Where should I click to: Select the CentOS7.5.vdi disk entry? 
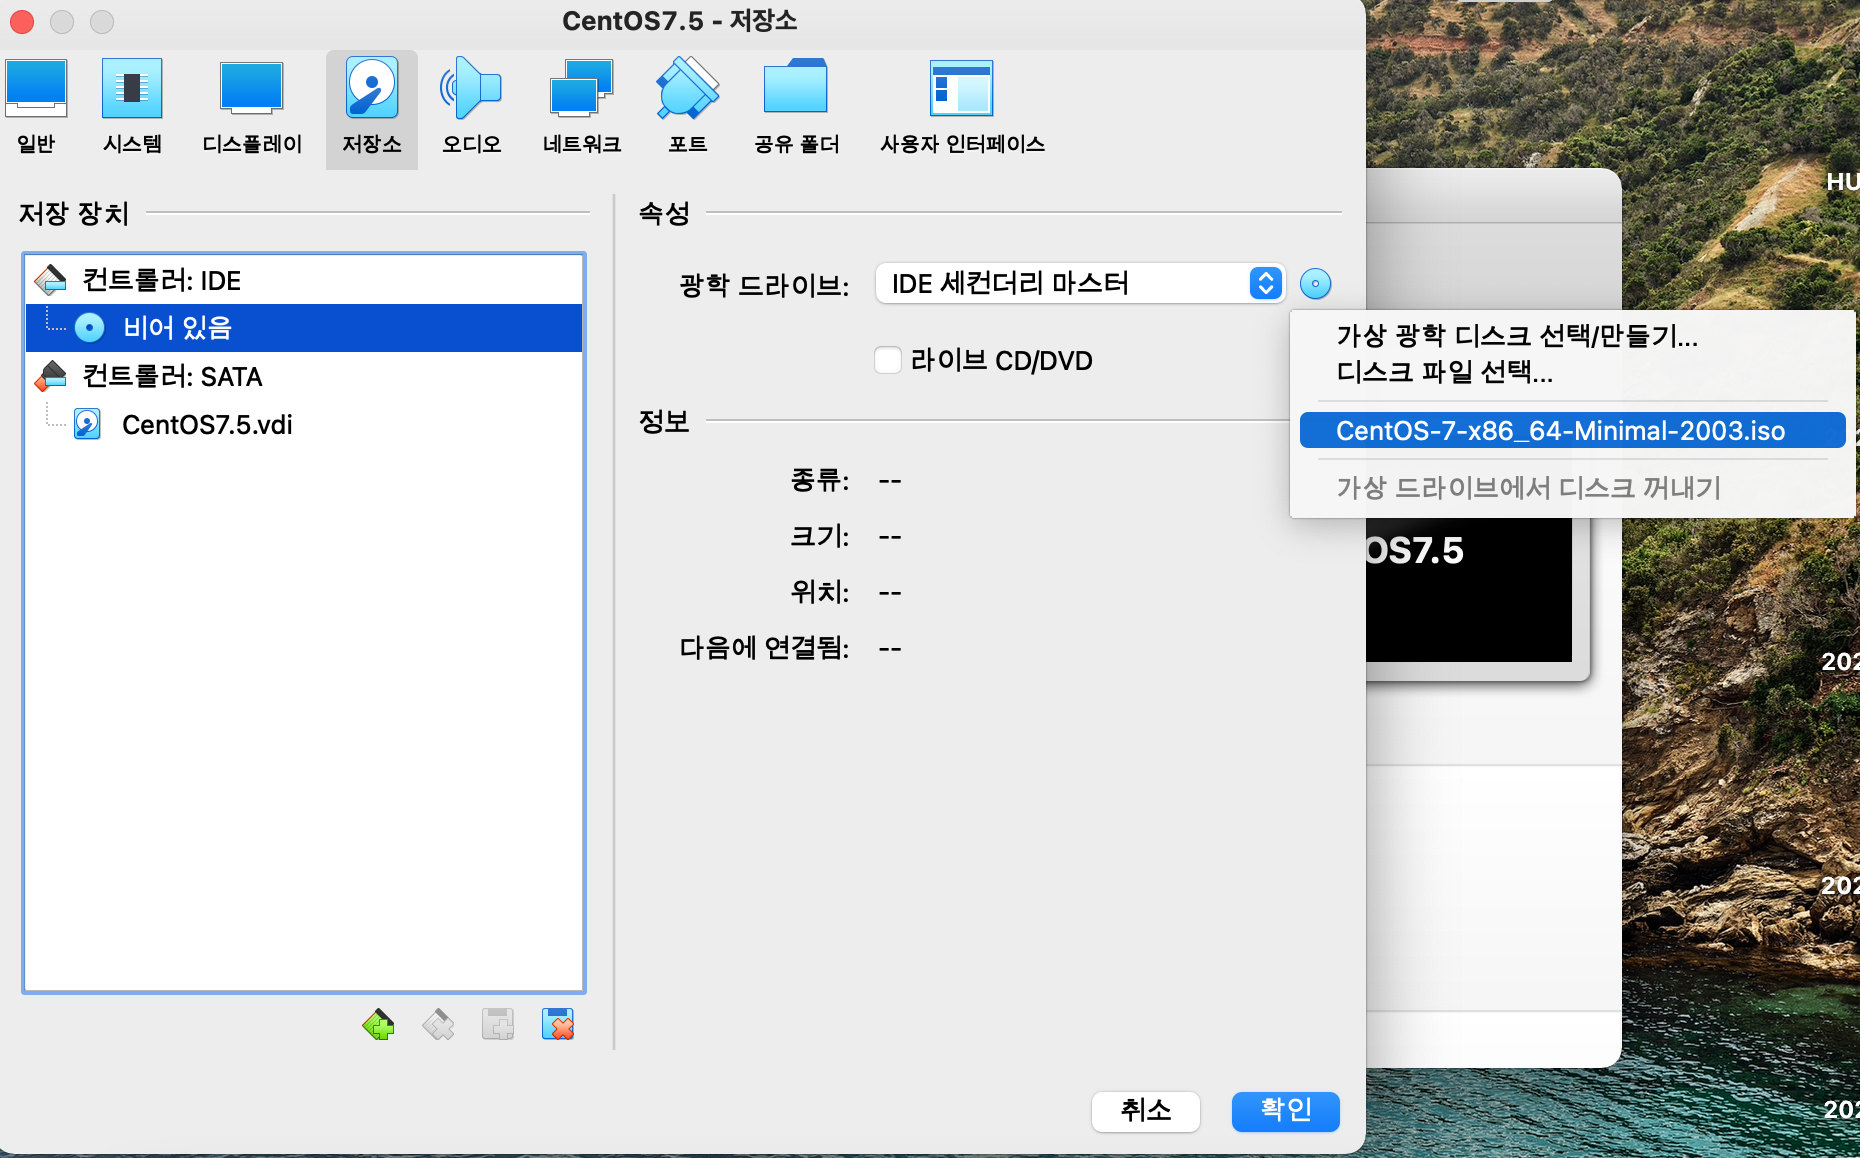click(304, 424)
